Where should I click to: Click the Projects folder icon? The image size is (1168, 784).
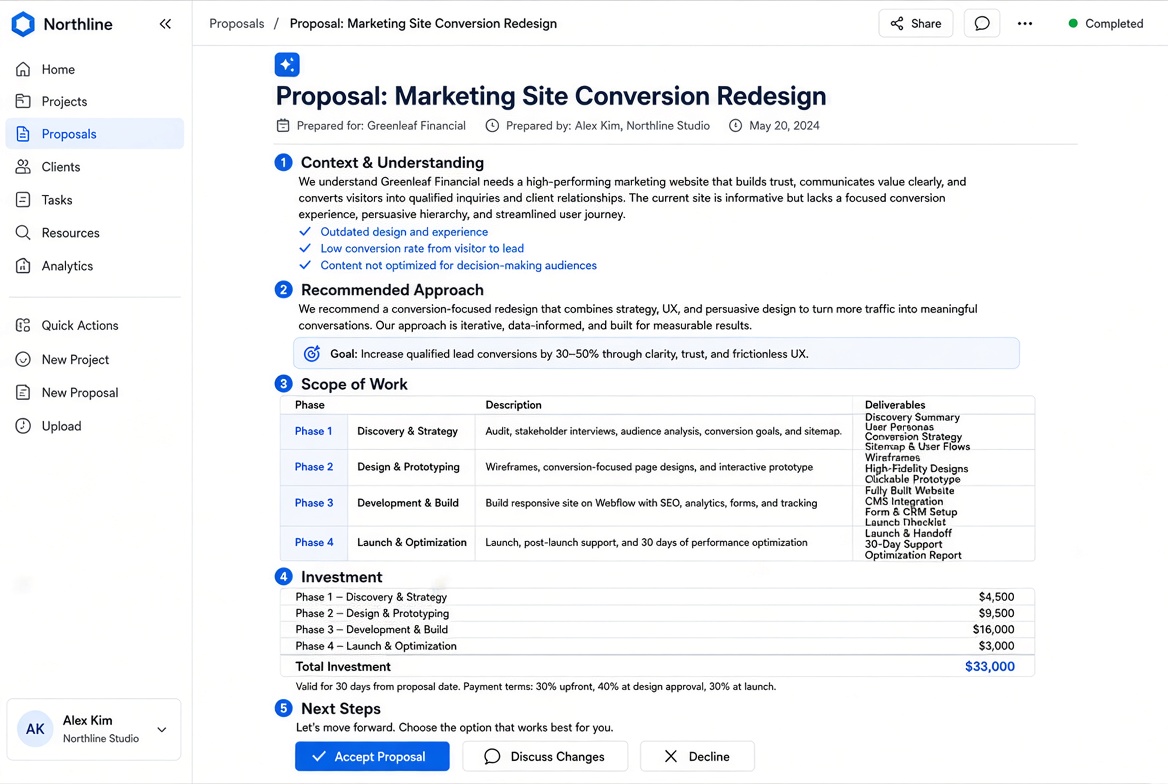(23, 101)
